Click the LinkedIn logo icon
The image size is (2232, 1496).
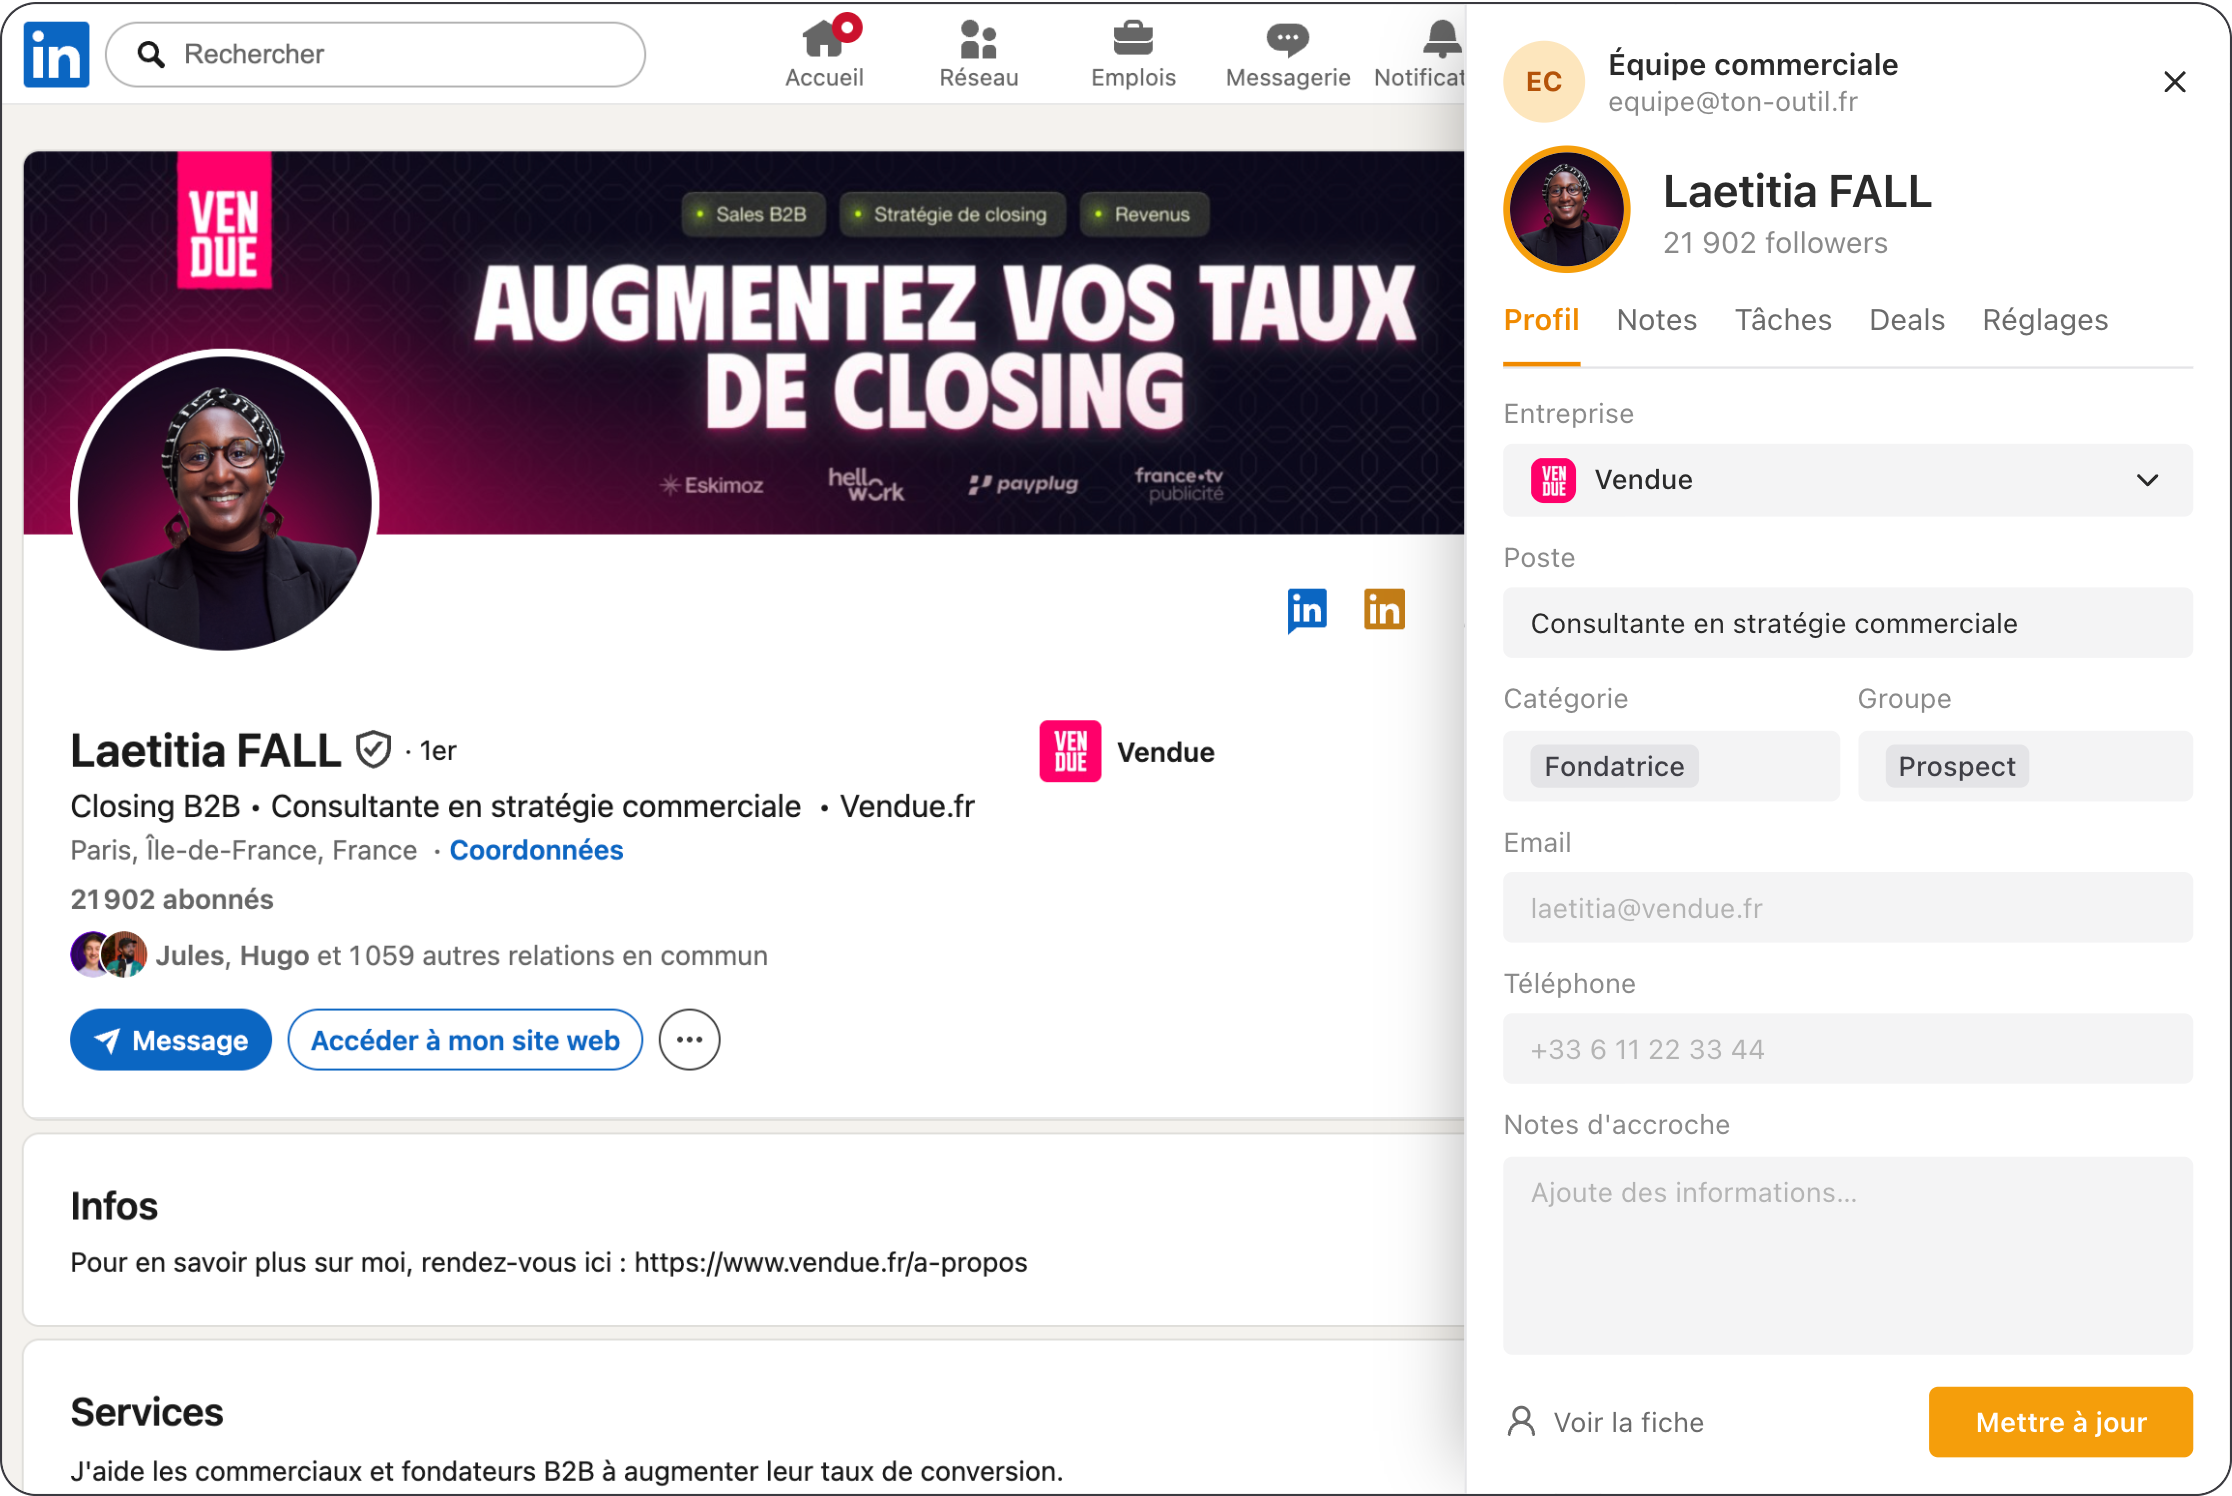(x=56, y=54)
